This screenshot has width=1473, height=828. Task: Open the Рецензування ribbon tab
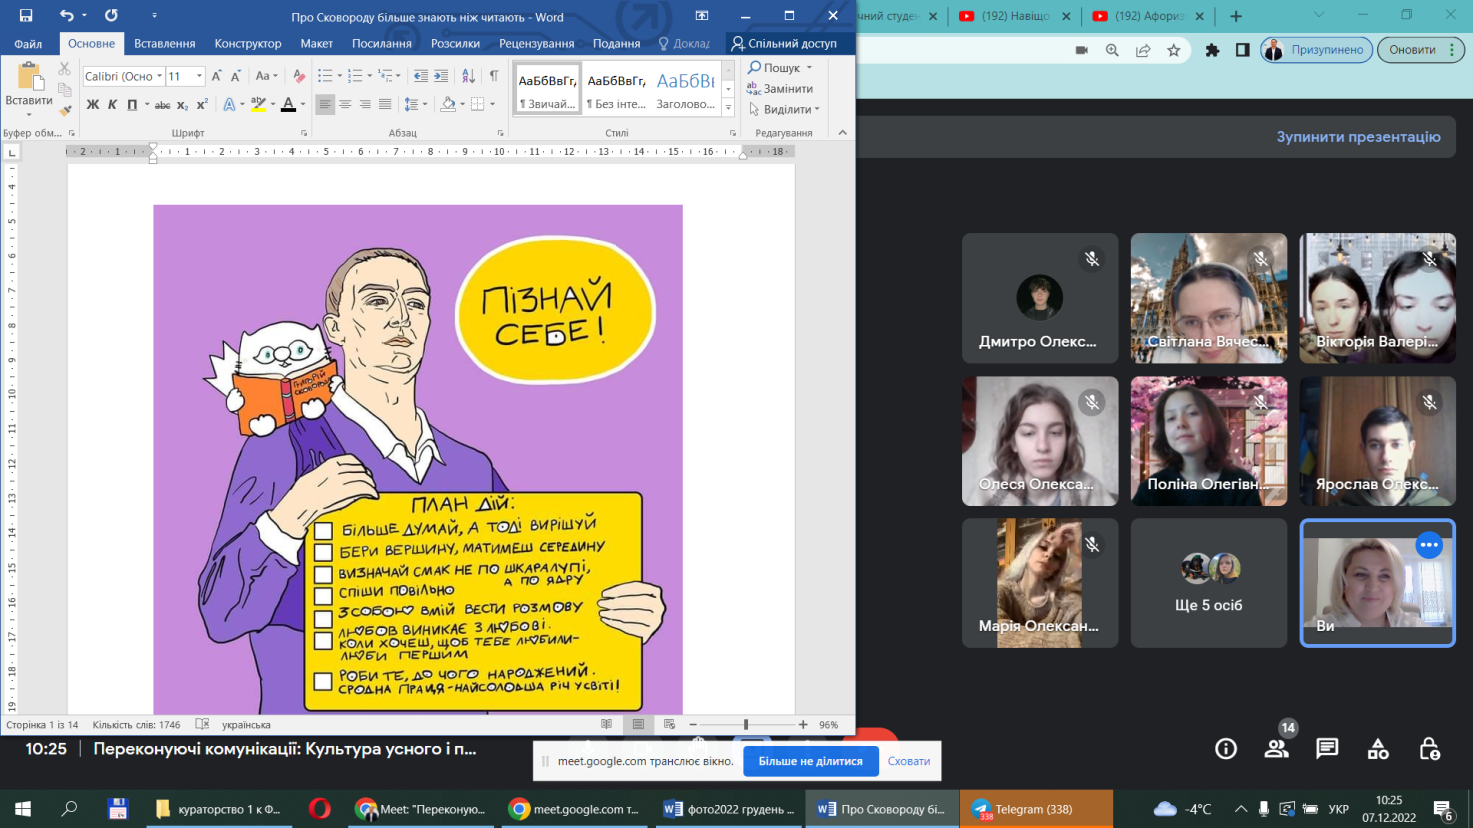click(536, 44)
